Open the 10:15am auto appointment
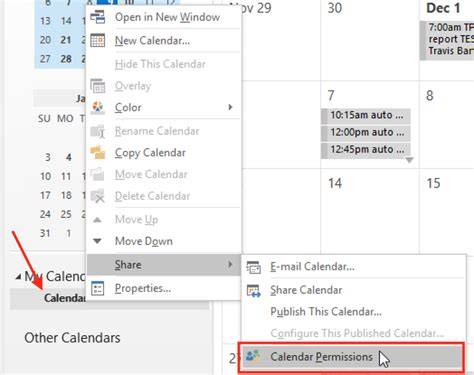 click(366, 115)
